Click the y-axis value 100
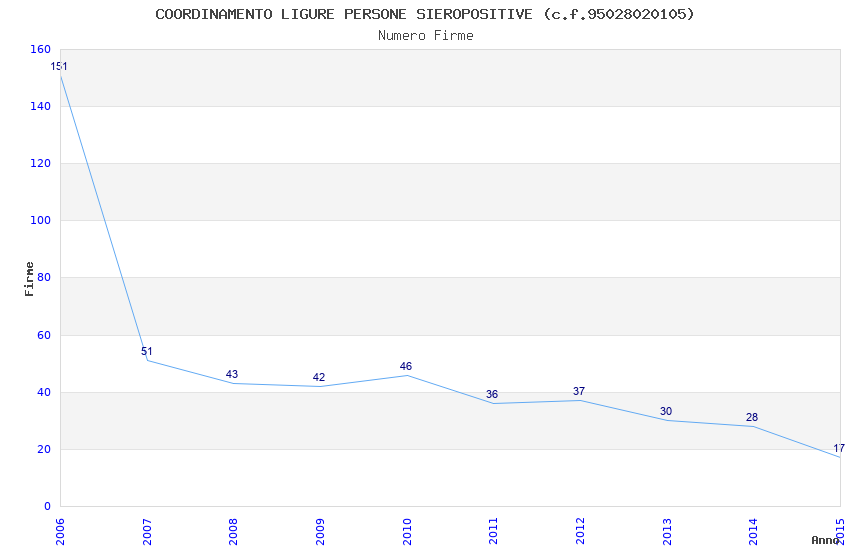The height and width of the screenshot is (550, 850). 41,221
